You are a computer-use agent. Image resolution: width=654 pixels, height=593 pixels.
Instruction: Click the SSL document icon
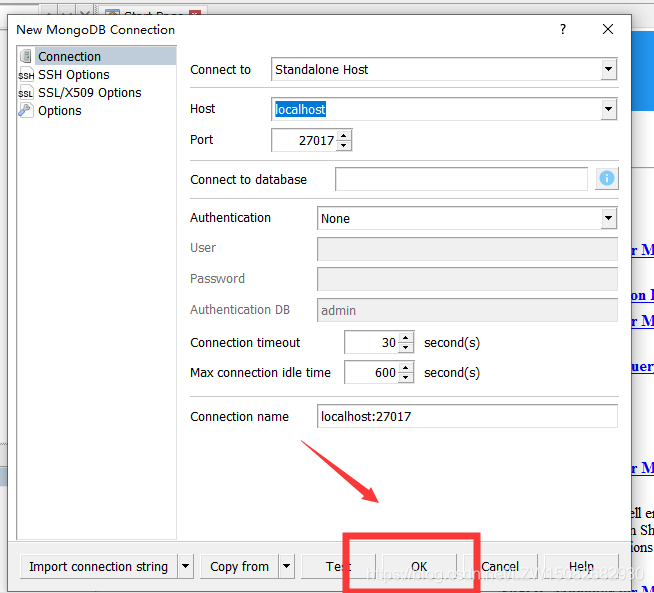point(26,93)
